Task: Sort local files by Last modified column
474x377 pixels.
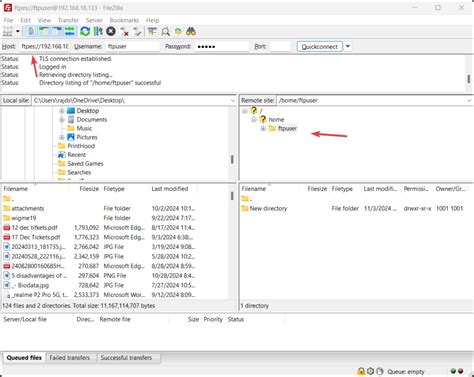Action: pos(172,189)
